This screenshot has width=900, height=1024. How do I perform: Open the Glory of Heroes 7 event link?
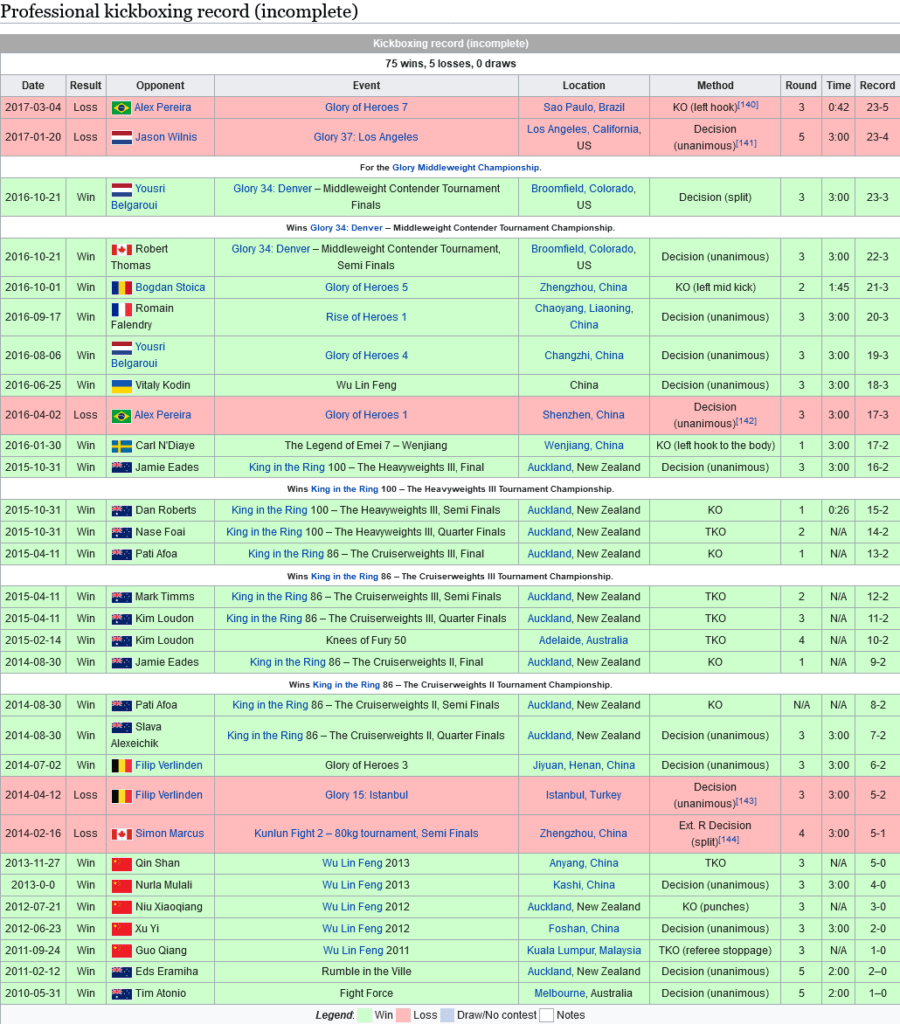click(x=366, y=108)
